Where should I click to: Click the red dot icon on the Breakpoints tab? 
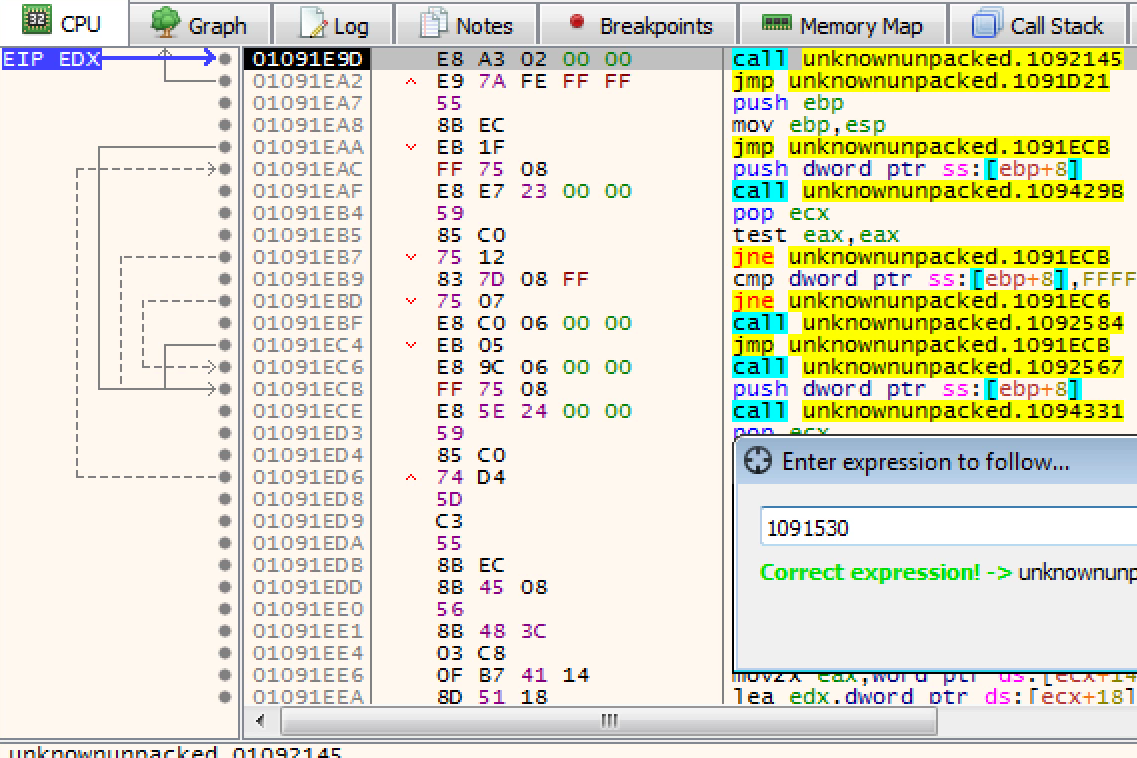[576, 22]
